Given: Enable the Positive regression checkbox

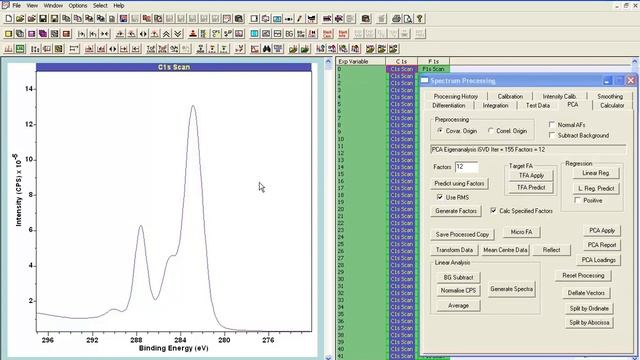Looking at the screenshot, I should [x=578, y=200].
